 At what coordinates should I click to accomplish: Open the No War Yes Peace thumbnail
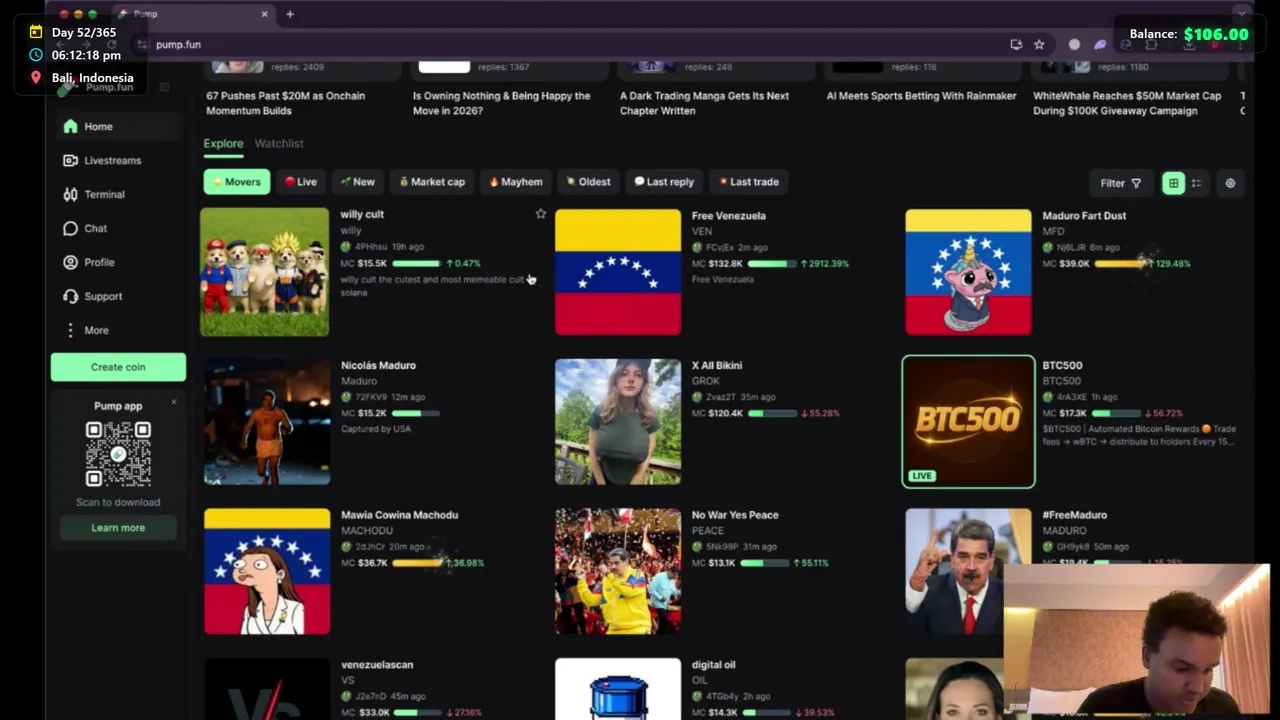point(618,571)
